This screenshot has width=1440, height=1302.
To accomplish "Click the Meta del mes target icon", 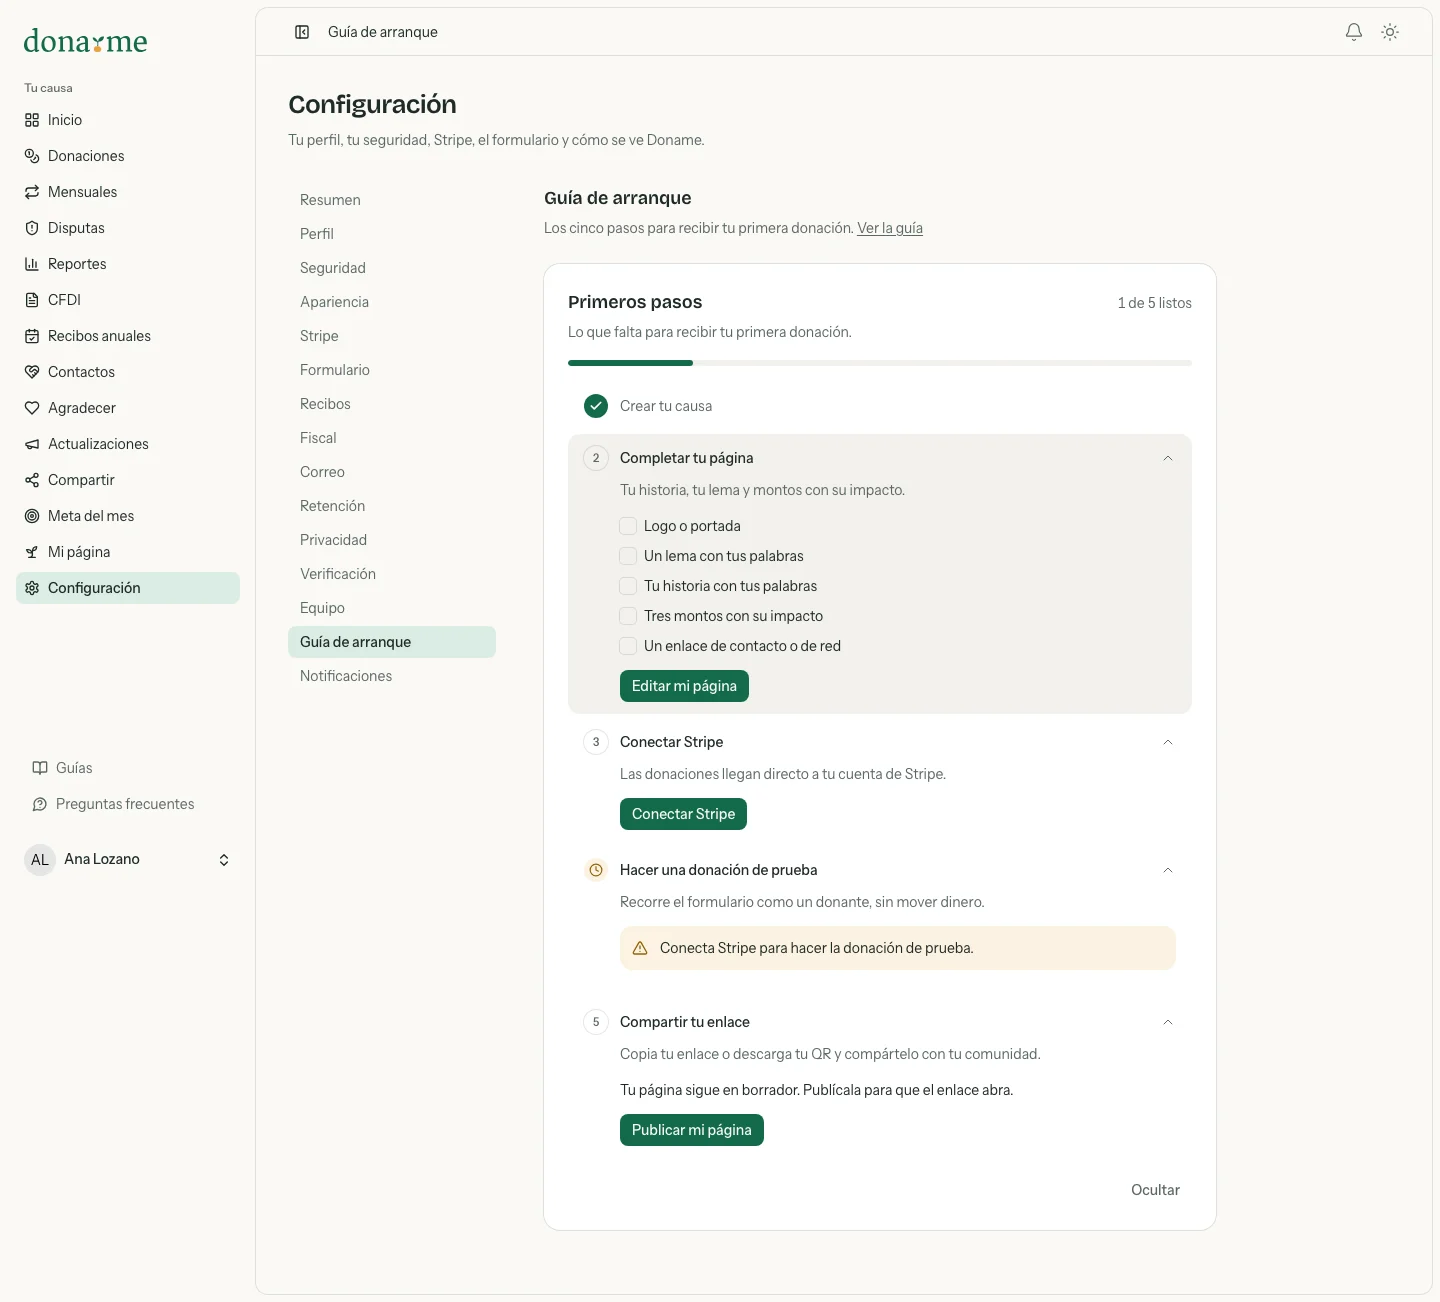I will pyautogui.click(x=32, y=516).
